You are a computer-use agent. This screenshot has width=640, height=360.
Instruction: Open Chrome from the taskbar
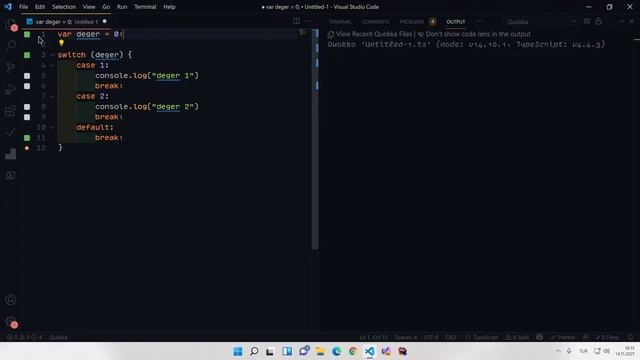coord(353,351)
